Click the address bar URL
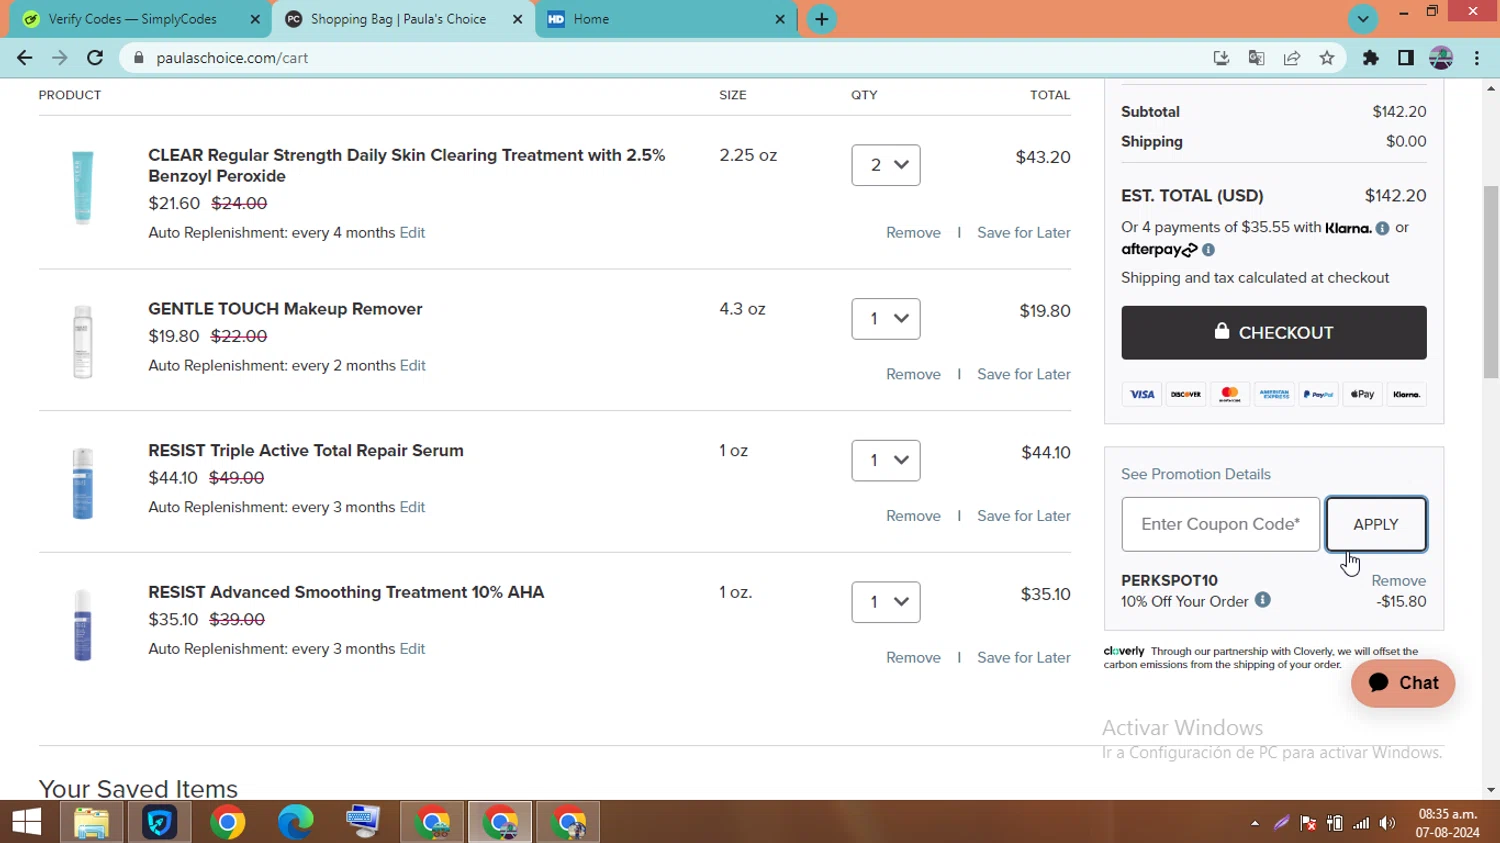Screen dimensions: 1500x843 coord(232,58)
